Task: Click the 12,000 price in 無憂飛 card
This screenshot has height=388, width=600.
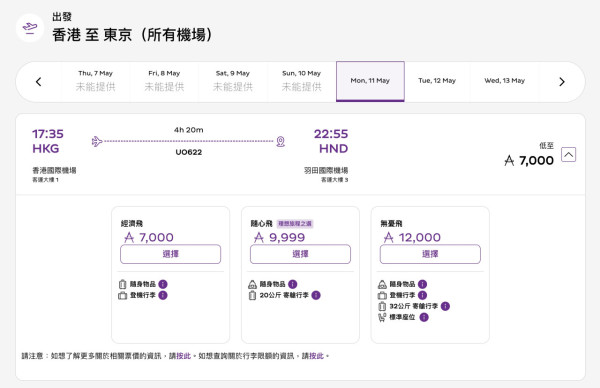Action: [412, 237]
